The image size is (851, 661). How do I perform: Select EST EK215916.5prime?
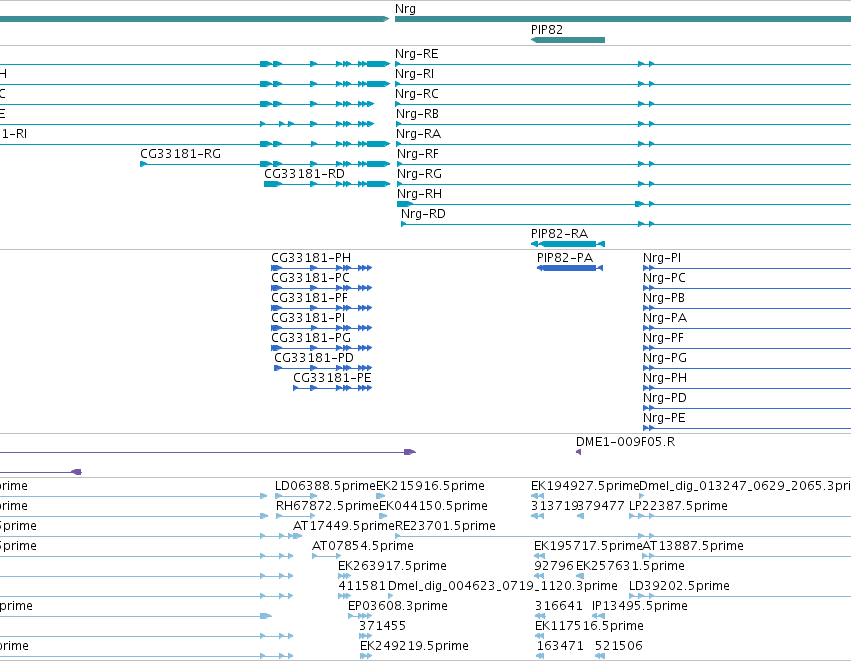(430, 486)
